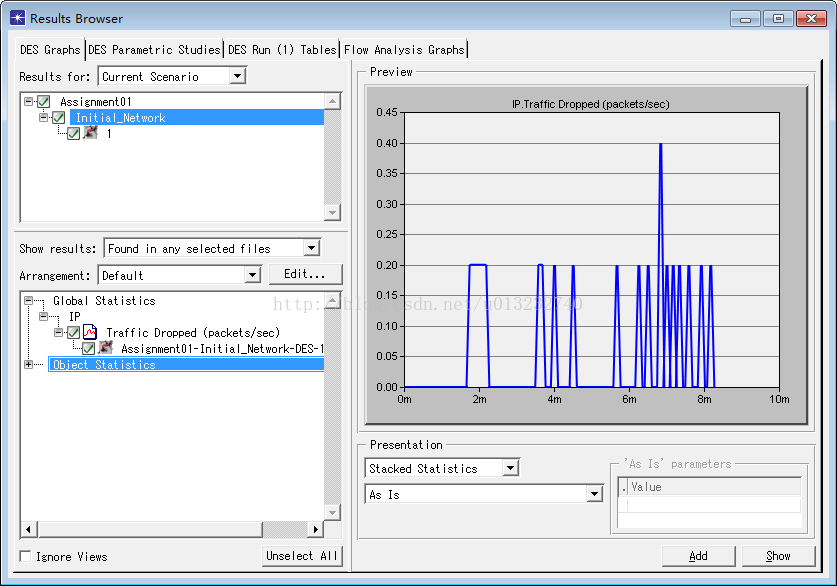The height and width of the screenshot is (586, 837).
Task: Toggle the checkbox for run 1
Action: click(x=74, y=133)
